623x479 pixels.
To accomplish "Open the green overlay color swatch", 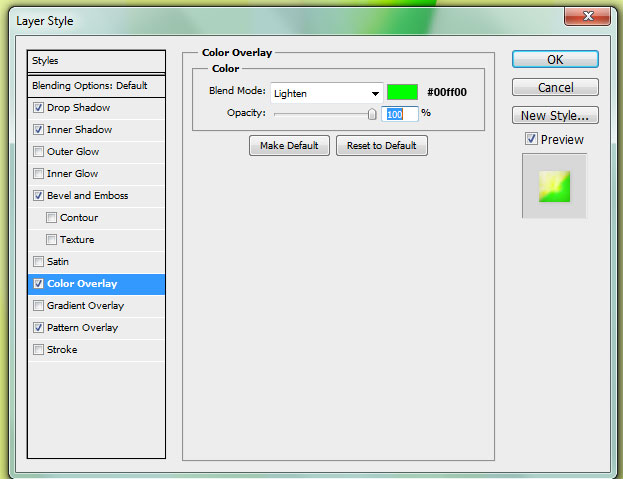I will 402,93.
